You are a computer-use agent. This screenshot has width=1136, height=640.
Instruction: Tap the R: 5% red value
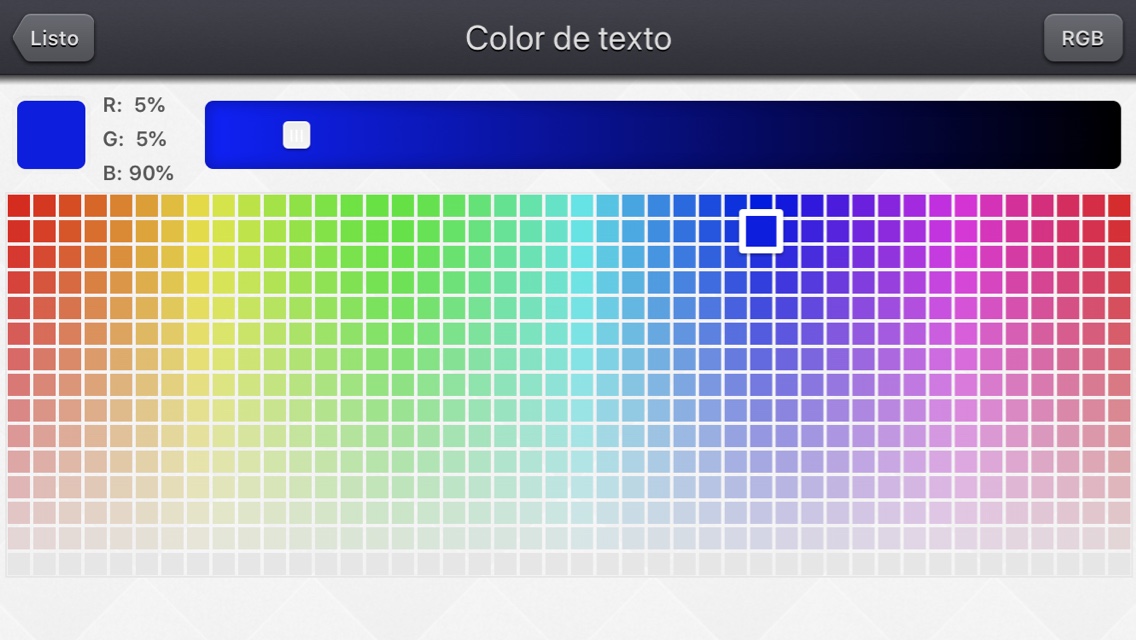click(x=134, y=105)
